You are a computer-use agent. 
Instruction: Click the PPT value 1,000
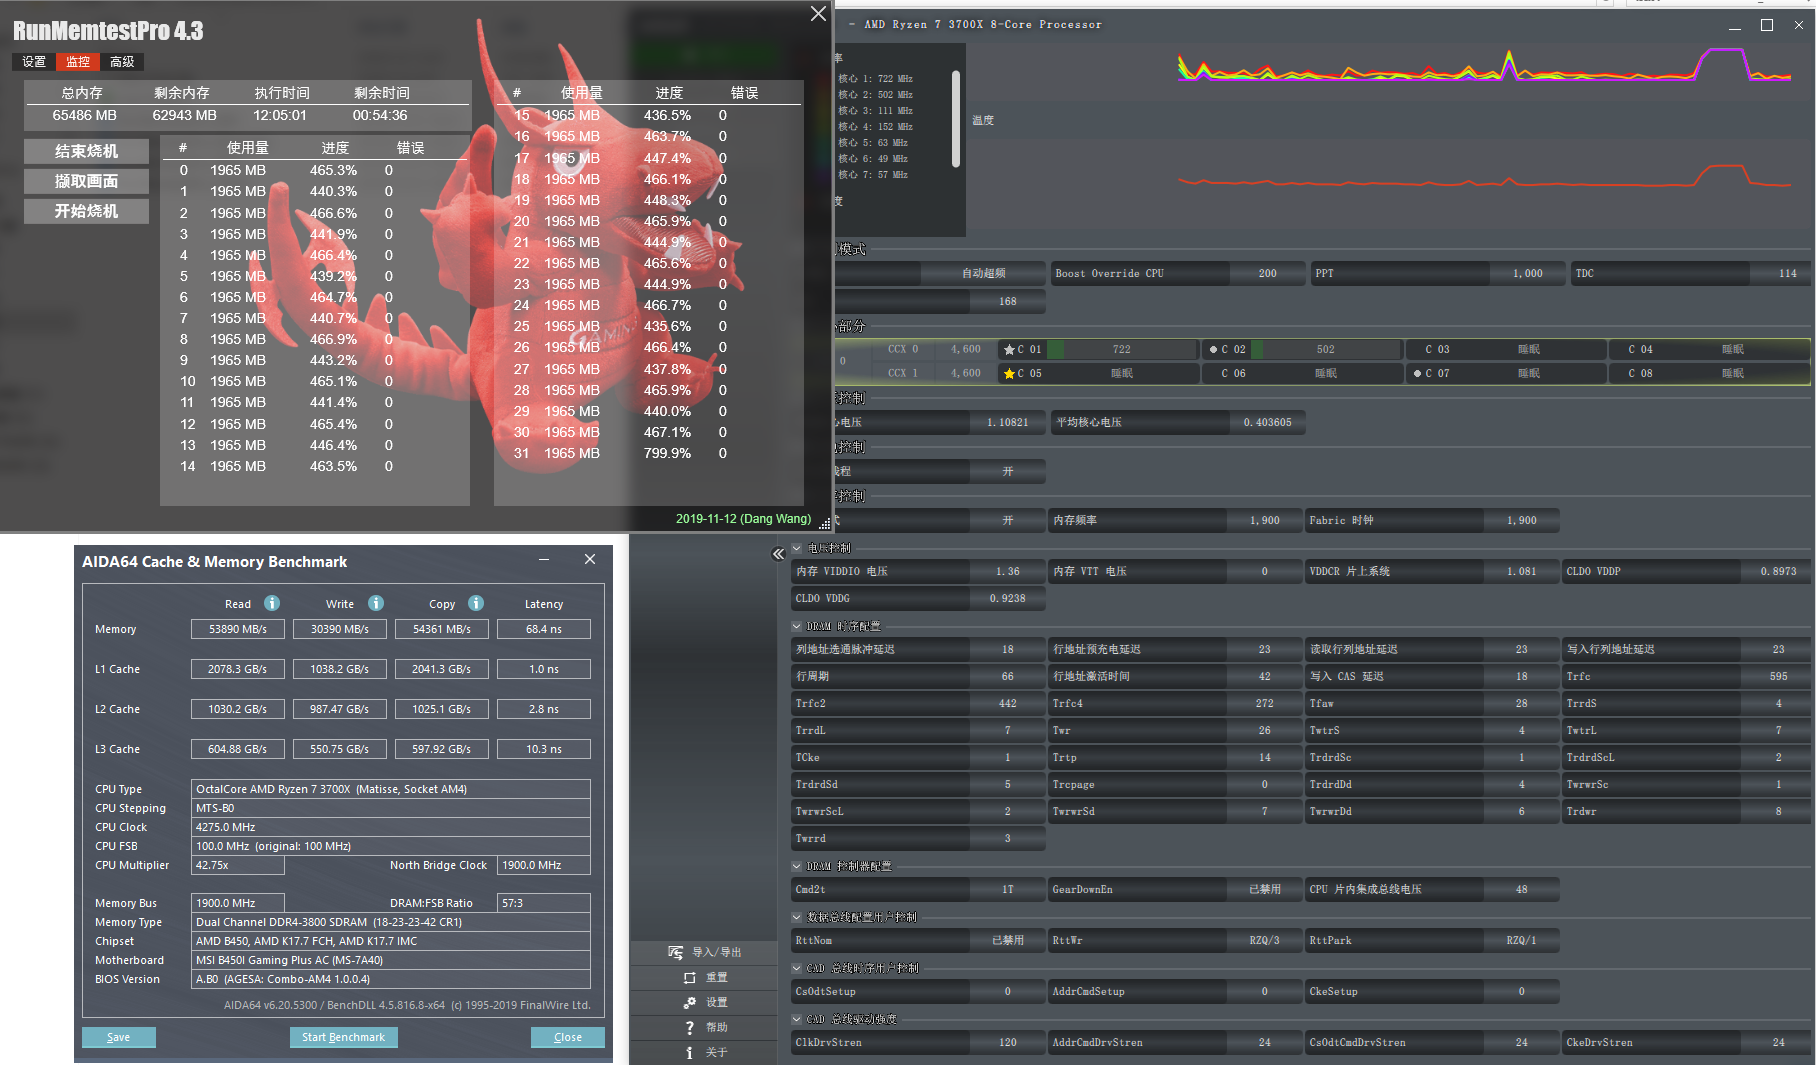tap(1527, 274)
